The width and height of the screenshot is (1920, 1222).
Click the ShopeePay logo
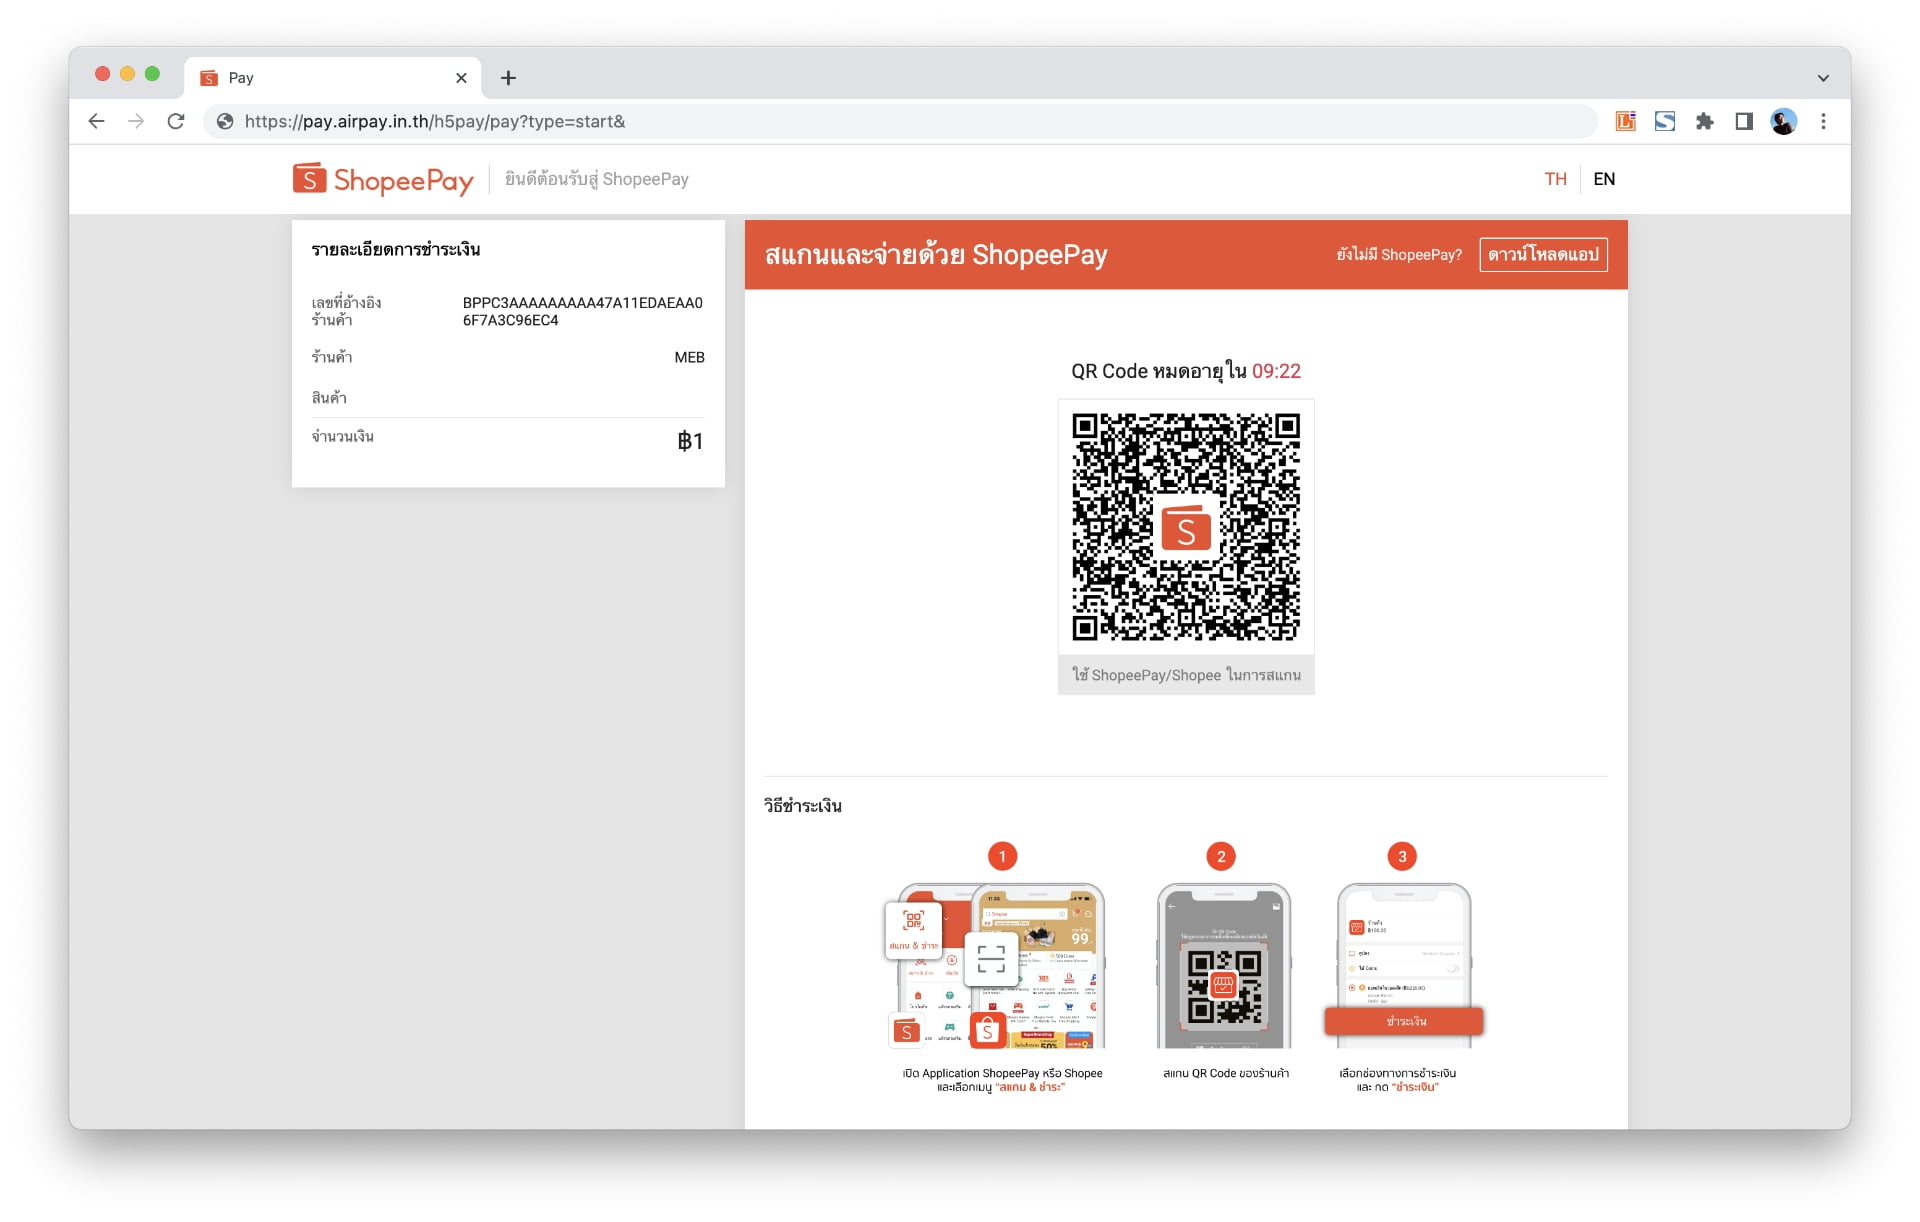click(383, 179)
